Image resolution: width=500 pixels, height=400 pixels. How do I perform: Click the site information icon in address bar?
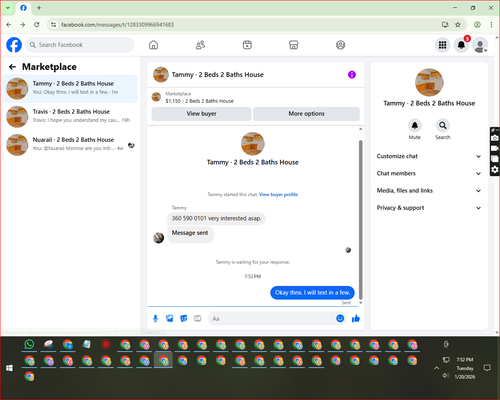[x=53, y=25]
